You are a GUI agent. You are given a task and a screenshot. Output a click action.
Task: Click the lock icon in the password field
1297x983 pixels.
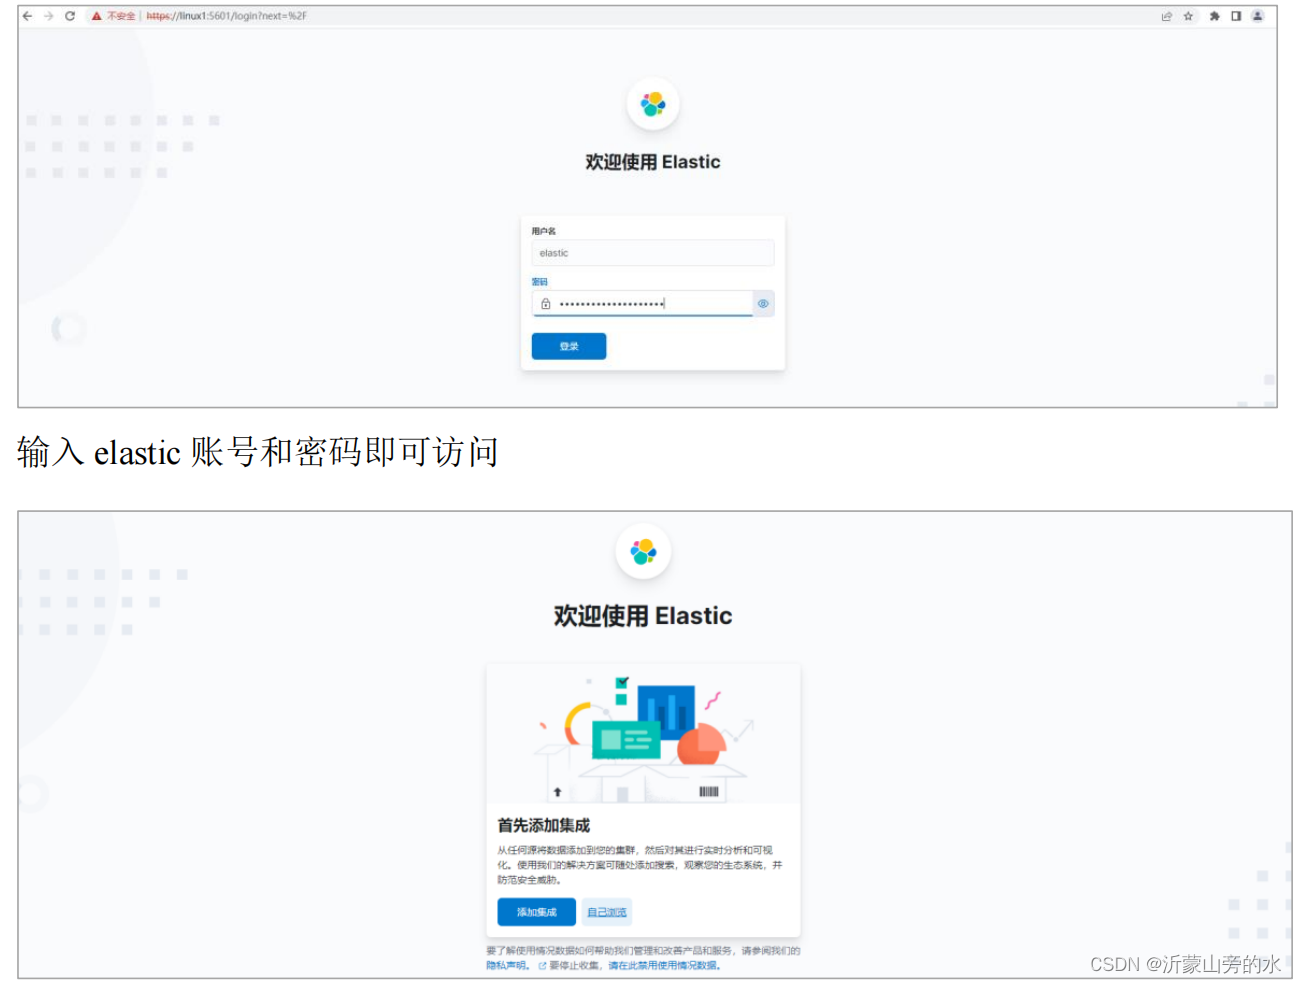pos(545,303)
